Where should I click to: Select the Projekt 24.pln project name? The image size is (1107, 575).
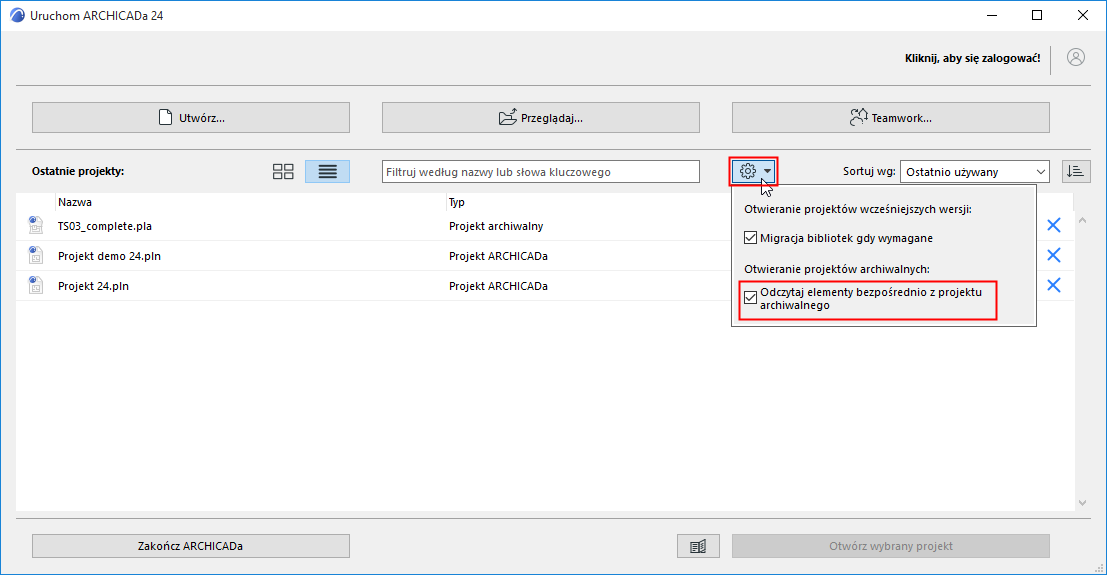pos(93,286)
